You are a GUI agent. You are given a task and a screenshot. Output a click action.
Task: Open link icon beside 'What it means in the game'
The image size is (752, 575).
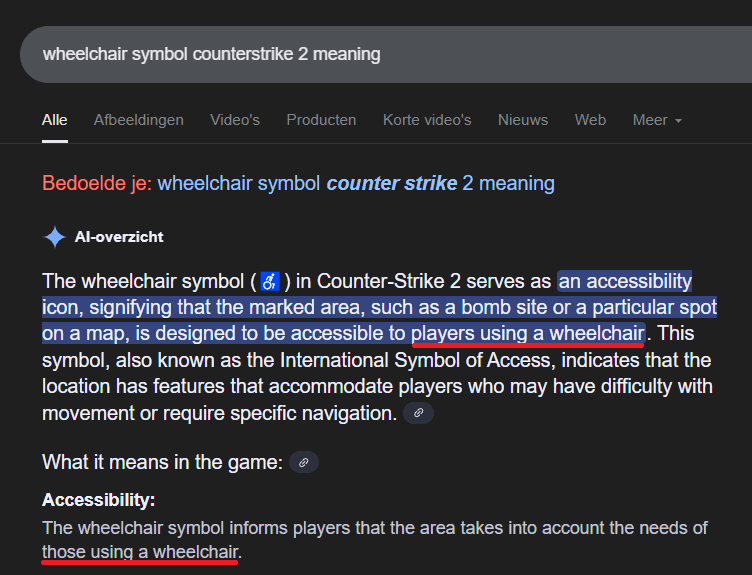[304, 462]
